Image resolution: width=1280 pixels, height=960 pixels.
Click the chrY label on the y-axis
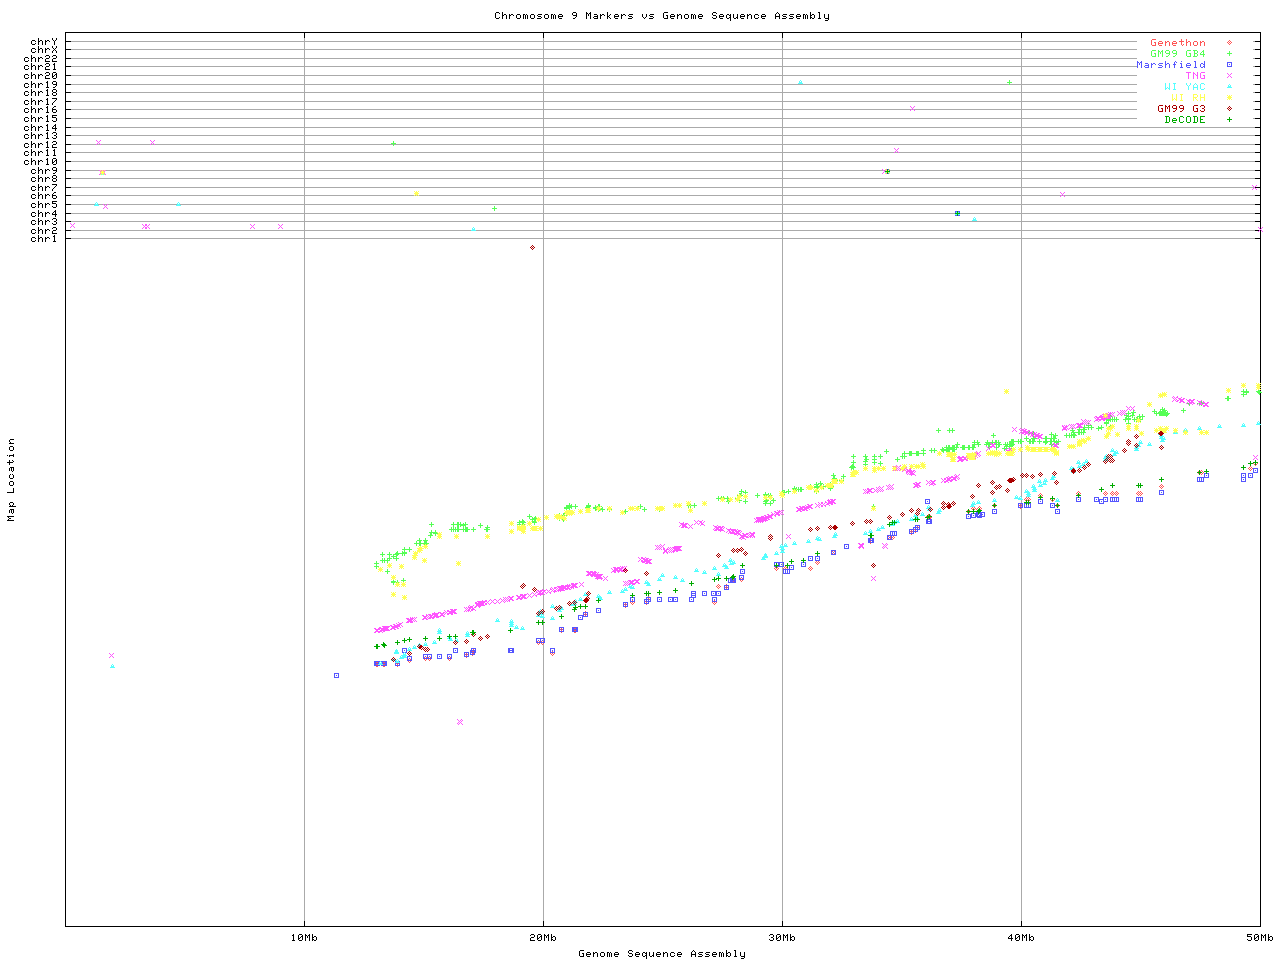(44, 42)
